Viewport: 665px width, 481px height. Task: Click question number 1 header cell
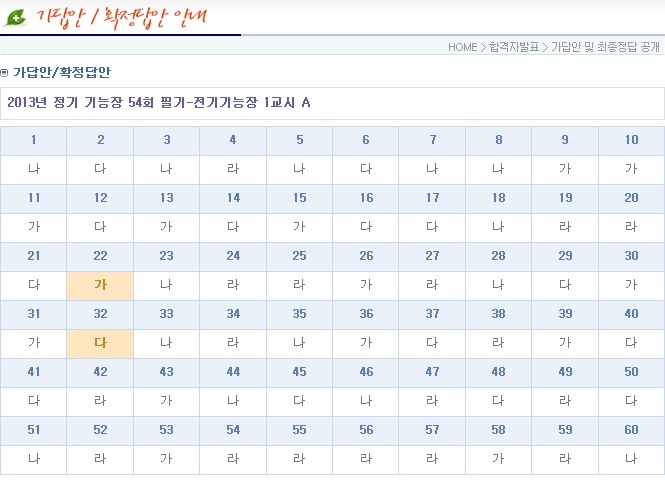[33, 140]
